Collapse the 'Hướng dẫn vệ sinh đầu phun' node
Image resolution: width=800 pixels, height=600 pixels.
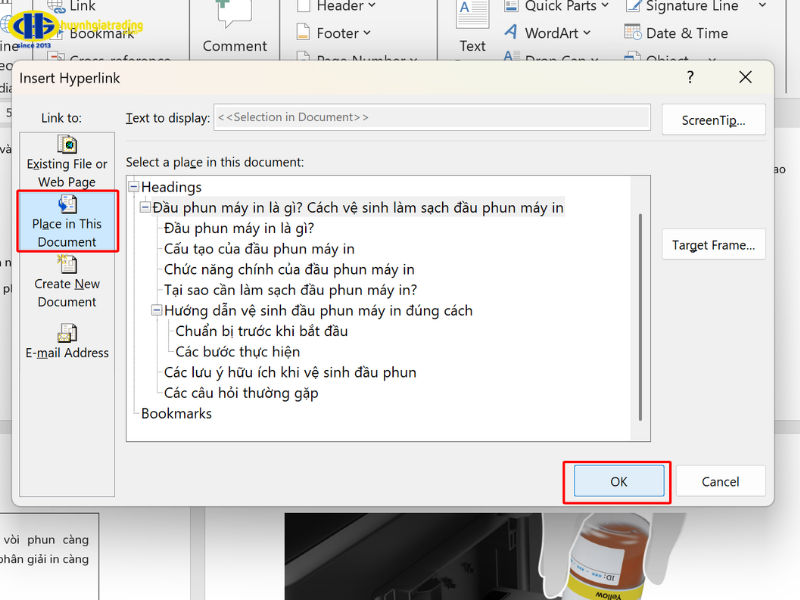pos(157,310)
